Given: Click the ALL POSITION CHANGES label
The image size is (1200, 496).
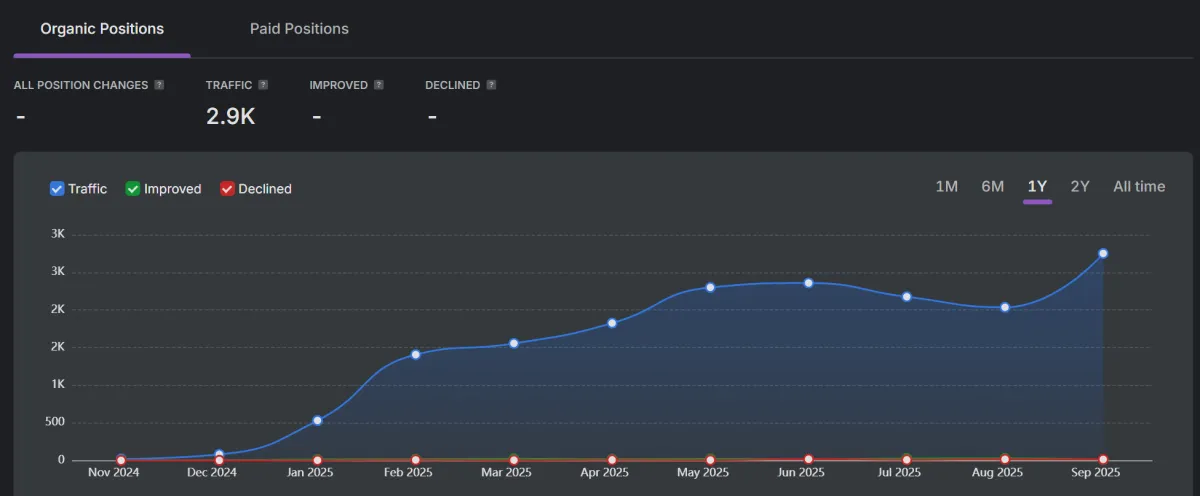Looking at the screenshot, I should [x=81, y=85].
